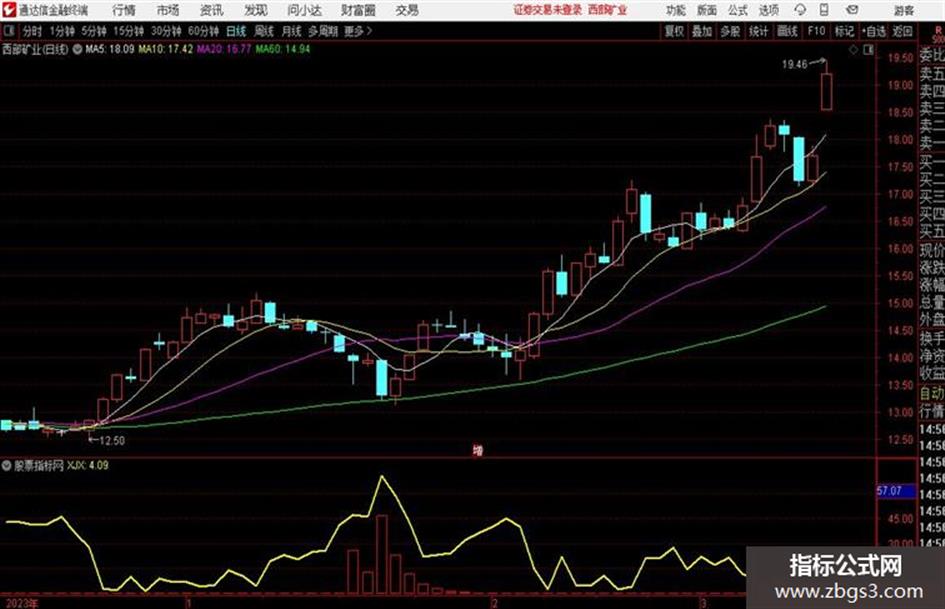945x609 pixels.
Task: Select the 日线 daily period
Action: click(236, 31)
